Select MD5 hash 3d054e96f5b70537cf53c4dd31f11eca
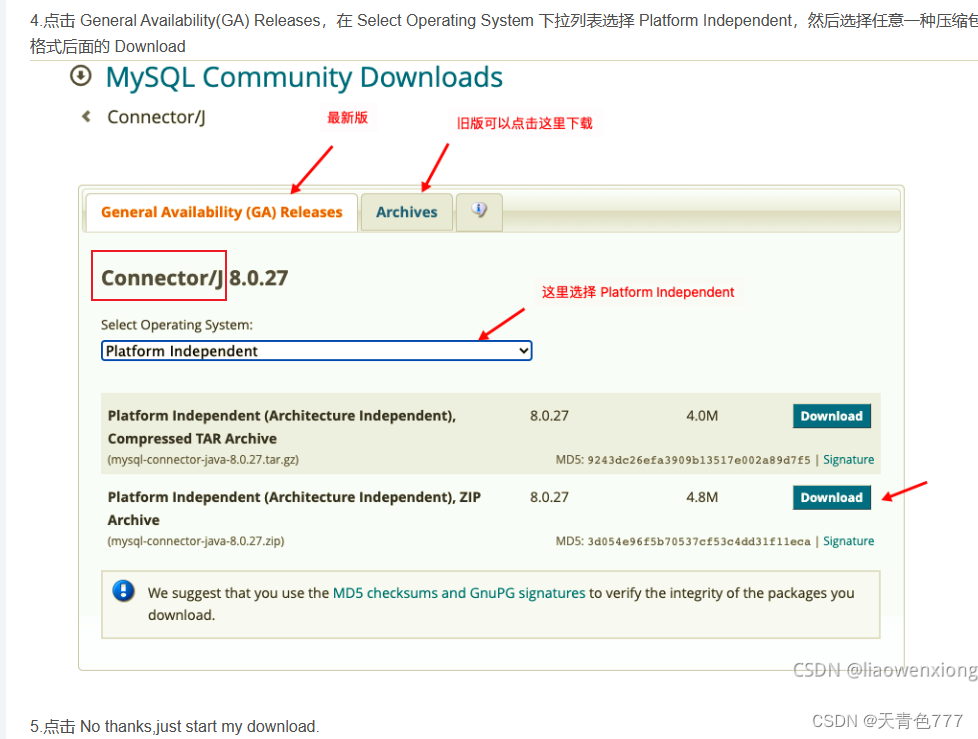The width and height of the screenshot is (978, 739). click(x=699, y=541)
